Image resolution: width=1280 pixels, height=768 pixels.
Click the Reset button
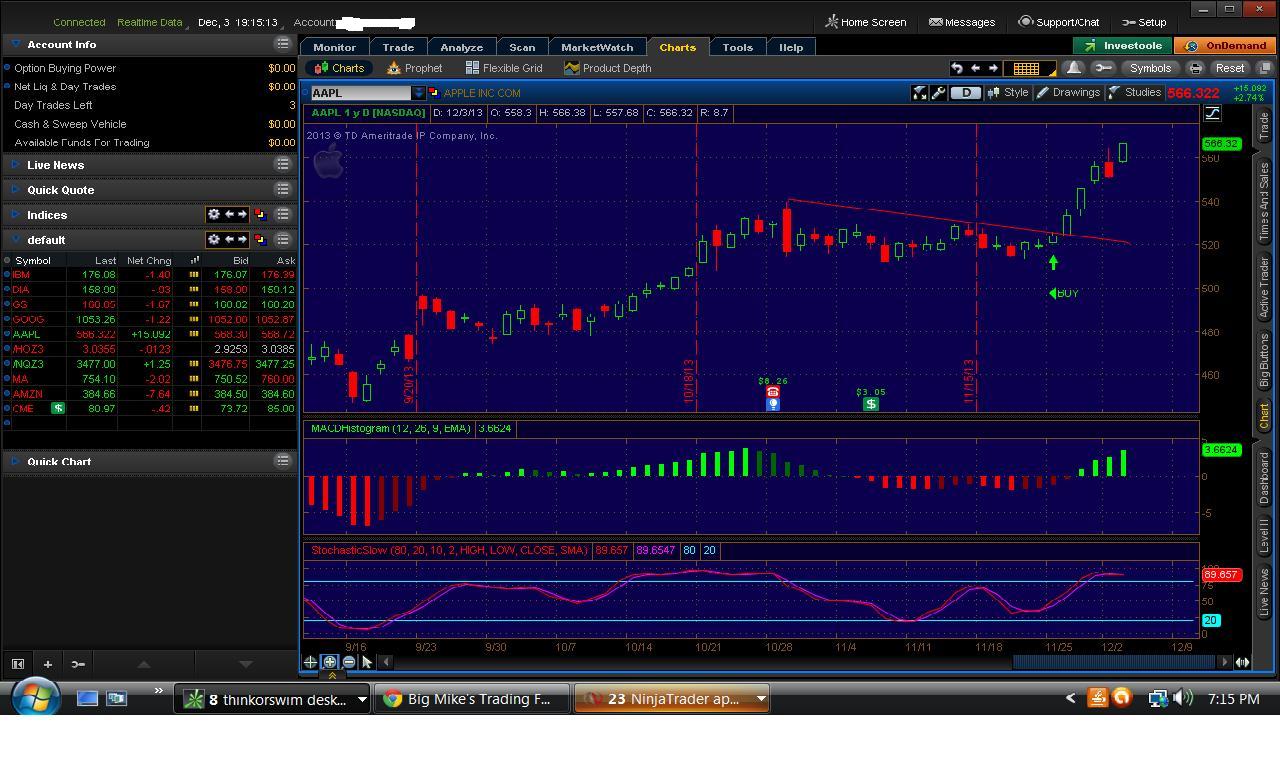[x=1230, y=68]
